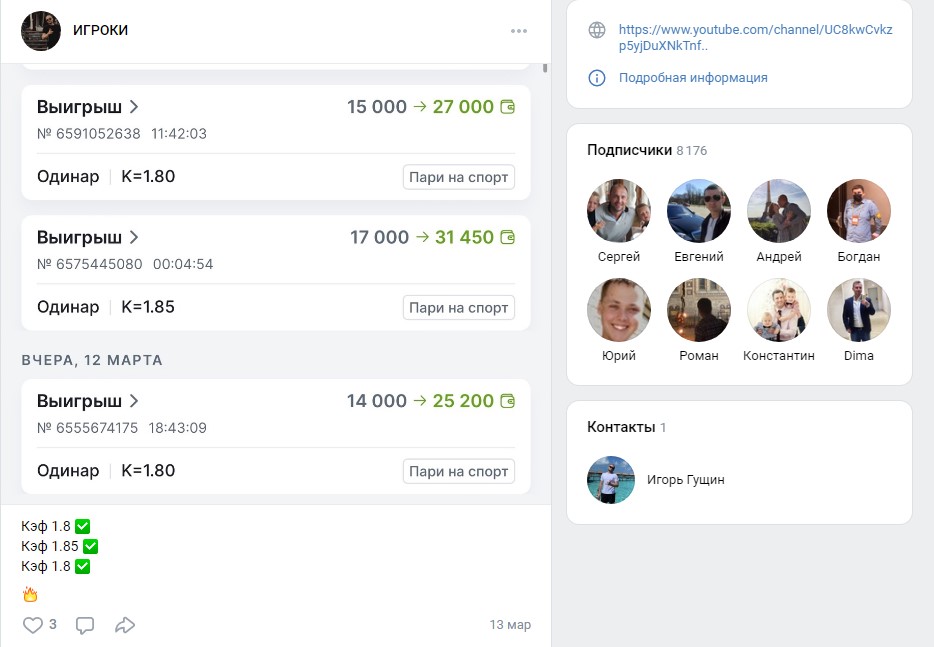Like the post with the heart icon
Image resolution: width=934 pixels, height=647 pixels.
coord(33,625)
